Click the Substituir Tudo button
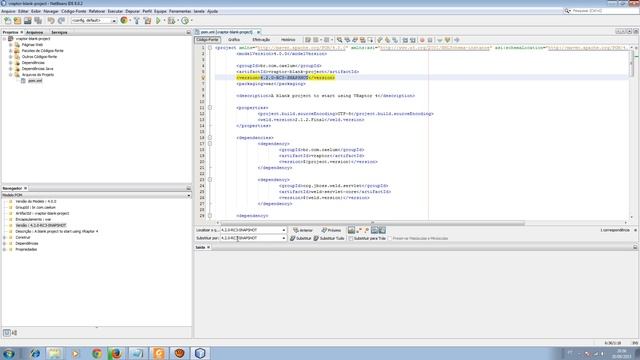This screenshot has height=360, width=640. [329, 238]
